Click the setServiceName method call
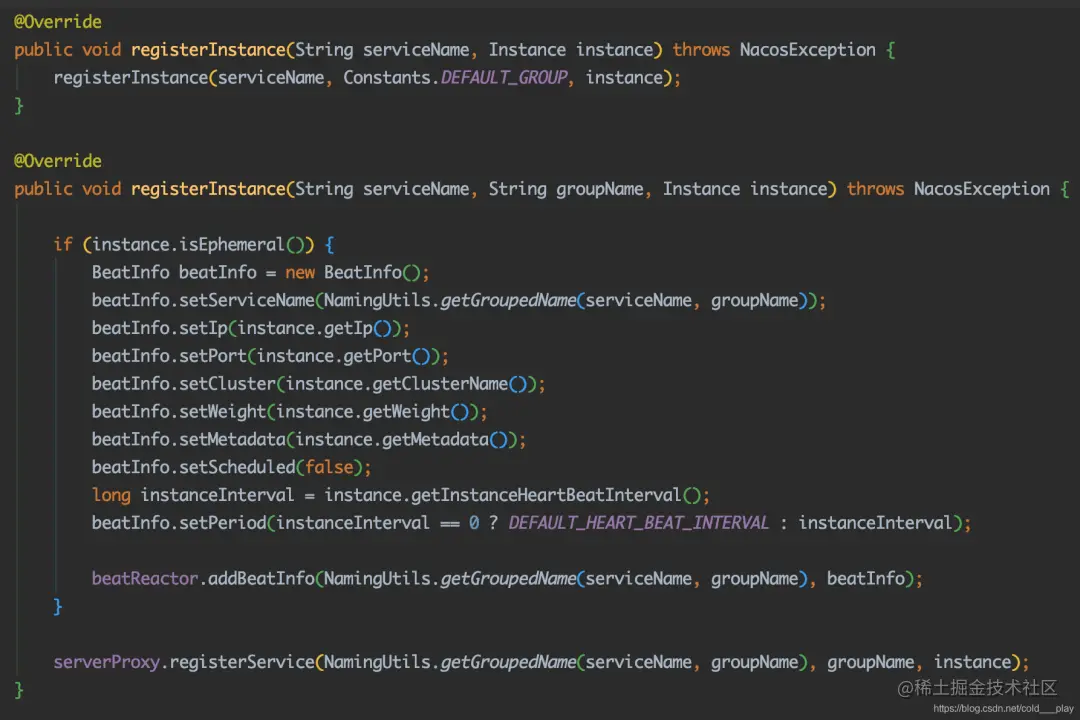Screen dimensions: 1080x720 click(x=247, y=300)
